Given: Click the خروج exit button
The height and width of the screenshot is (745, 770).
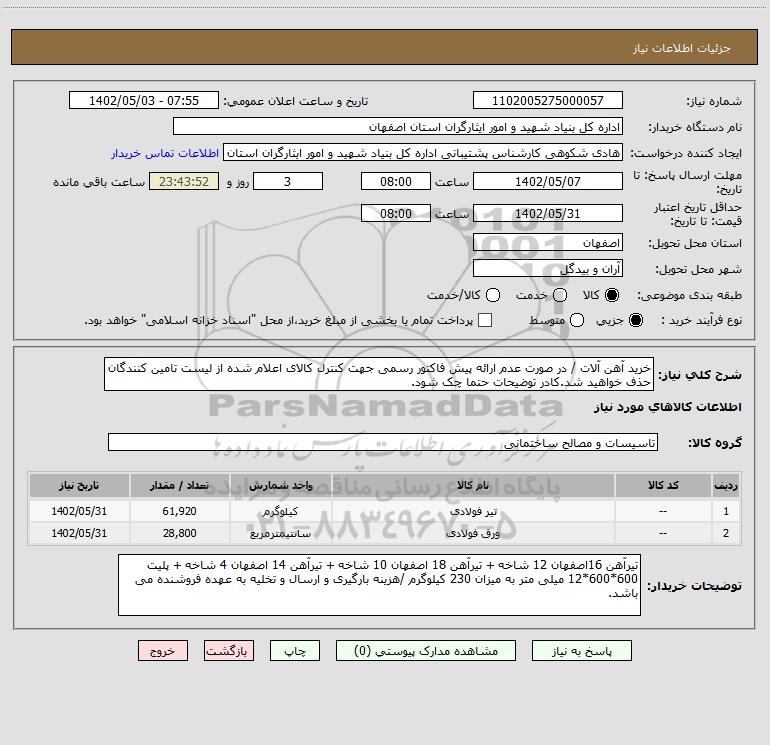Looking at the screenshot, I should [163, 651].
